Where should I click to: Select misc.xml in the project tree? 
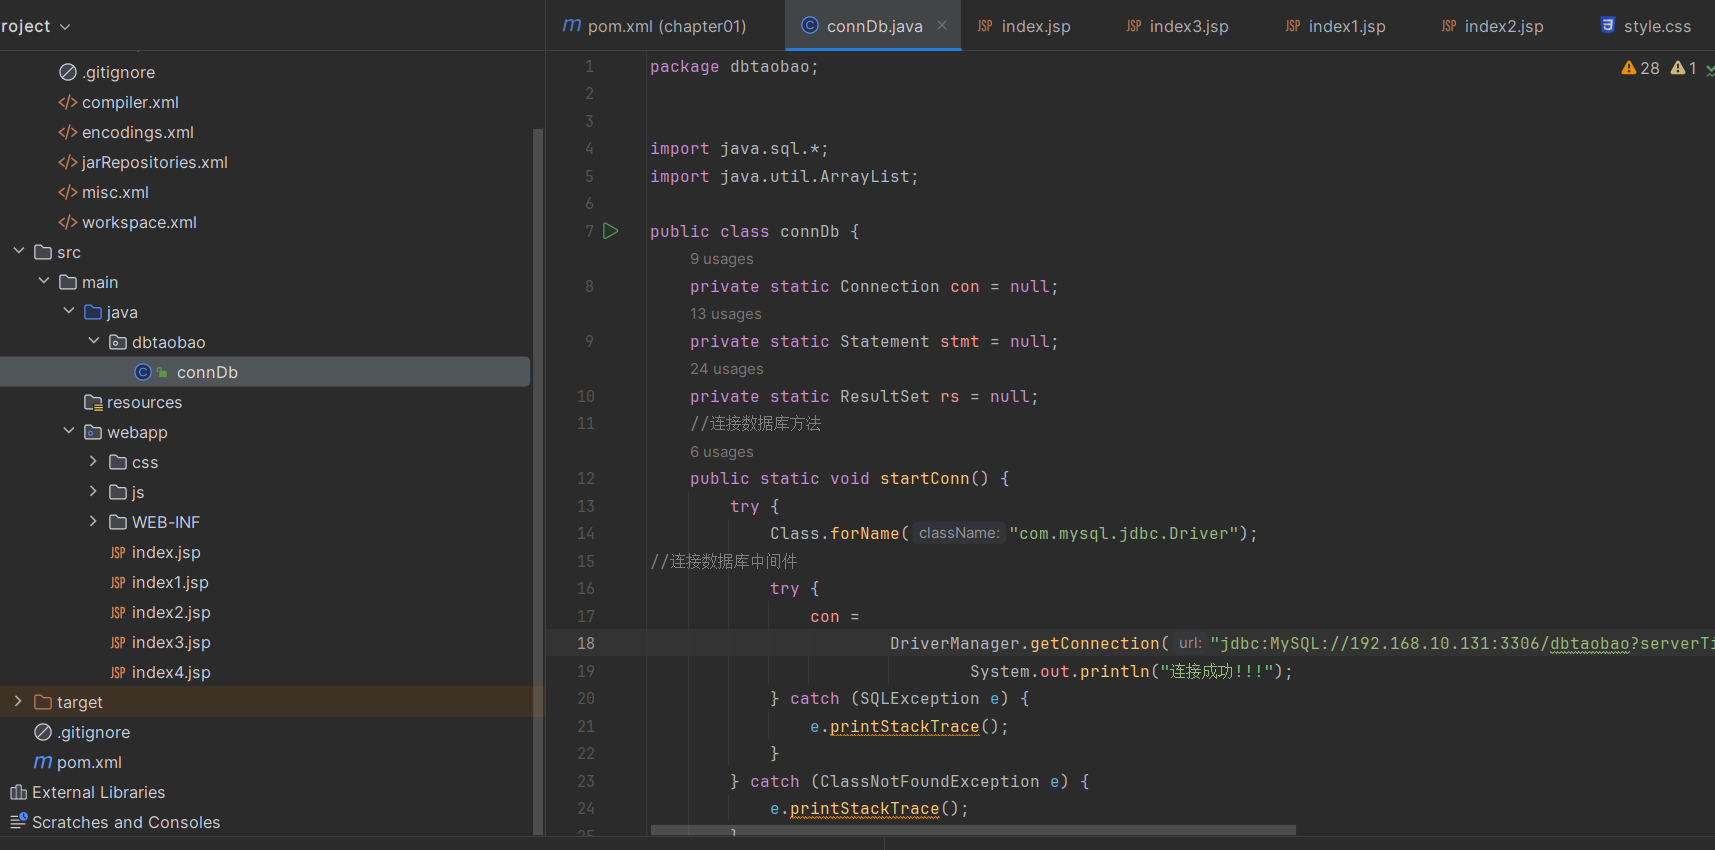coord(115,192)
